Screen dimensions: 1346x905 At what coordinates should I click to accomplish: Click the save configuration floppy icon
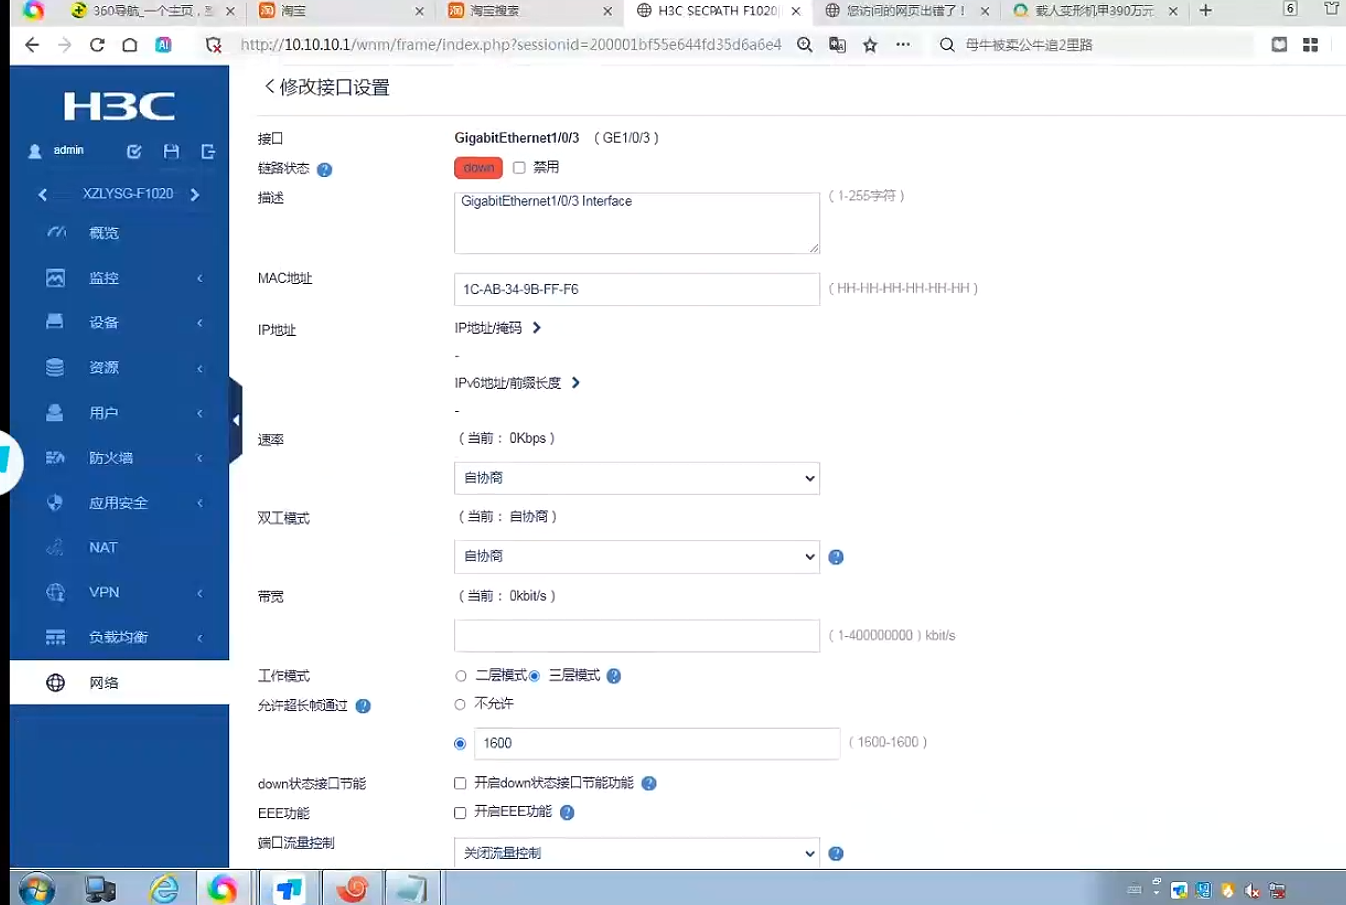[171, 151]
